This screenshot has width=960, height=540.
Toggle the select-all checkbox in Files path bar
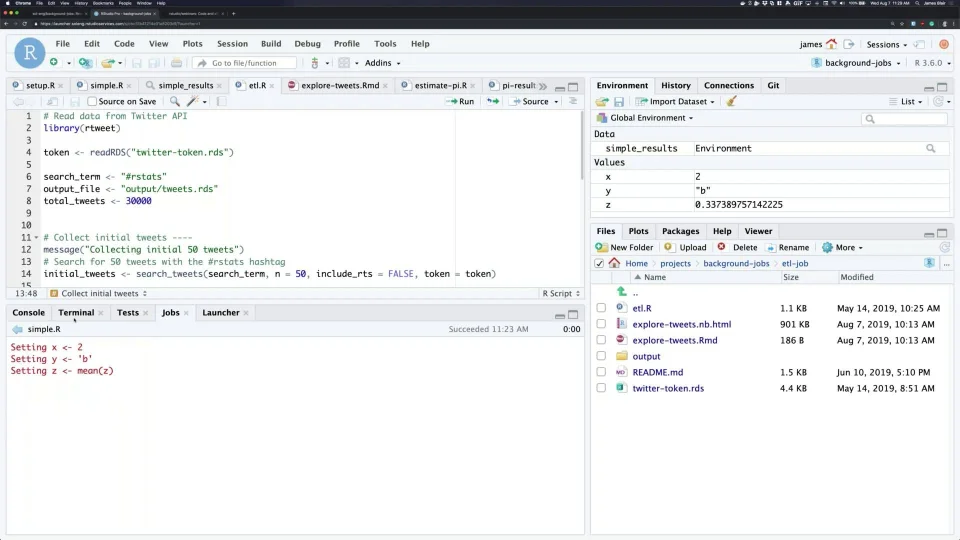(599, 263)
